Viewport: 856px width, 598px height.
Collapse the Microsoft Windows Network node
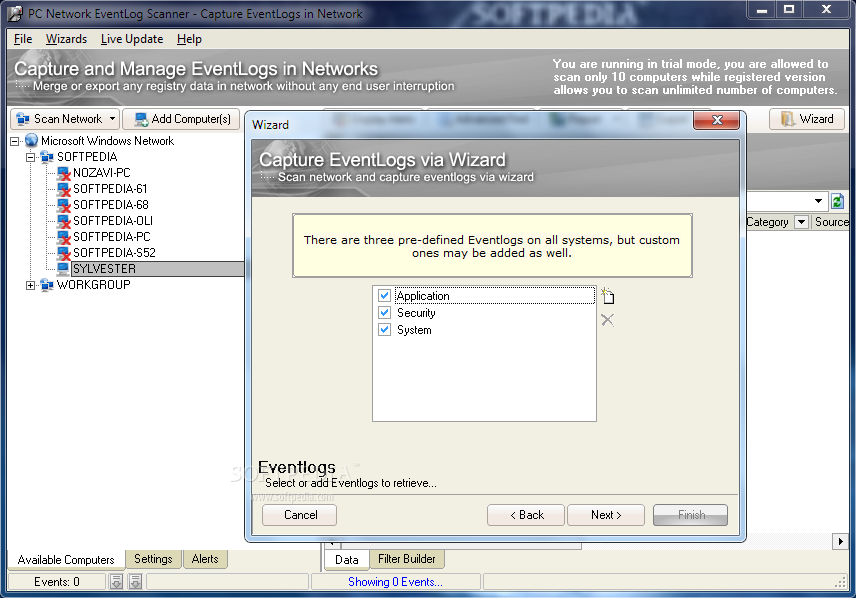tap(15, 141)
